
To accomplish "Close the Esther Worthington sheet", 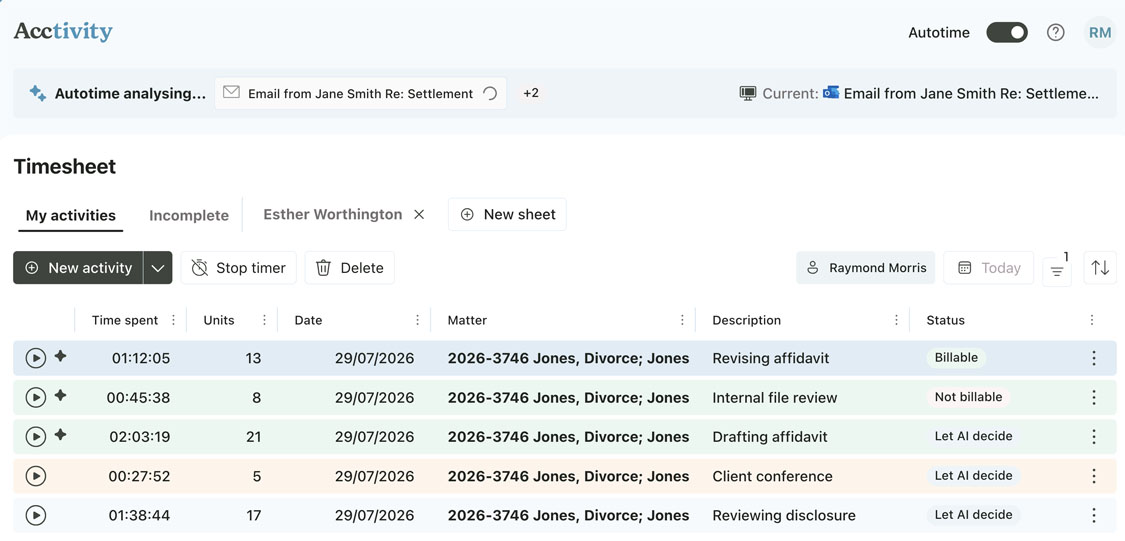I will [x=420, y=215].
